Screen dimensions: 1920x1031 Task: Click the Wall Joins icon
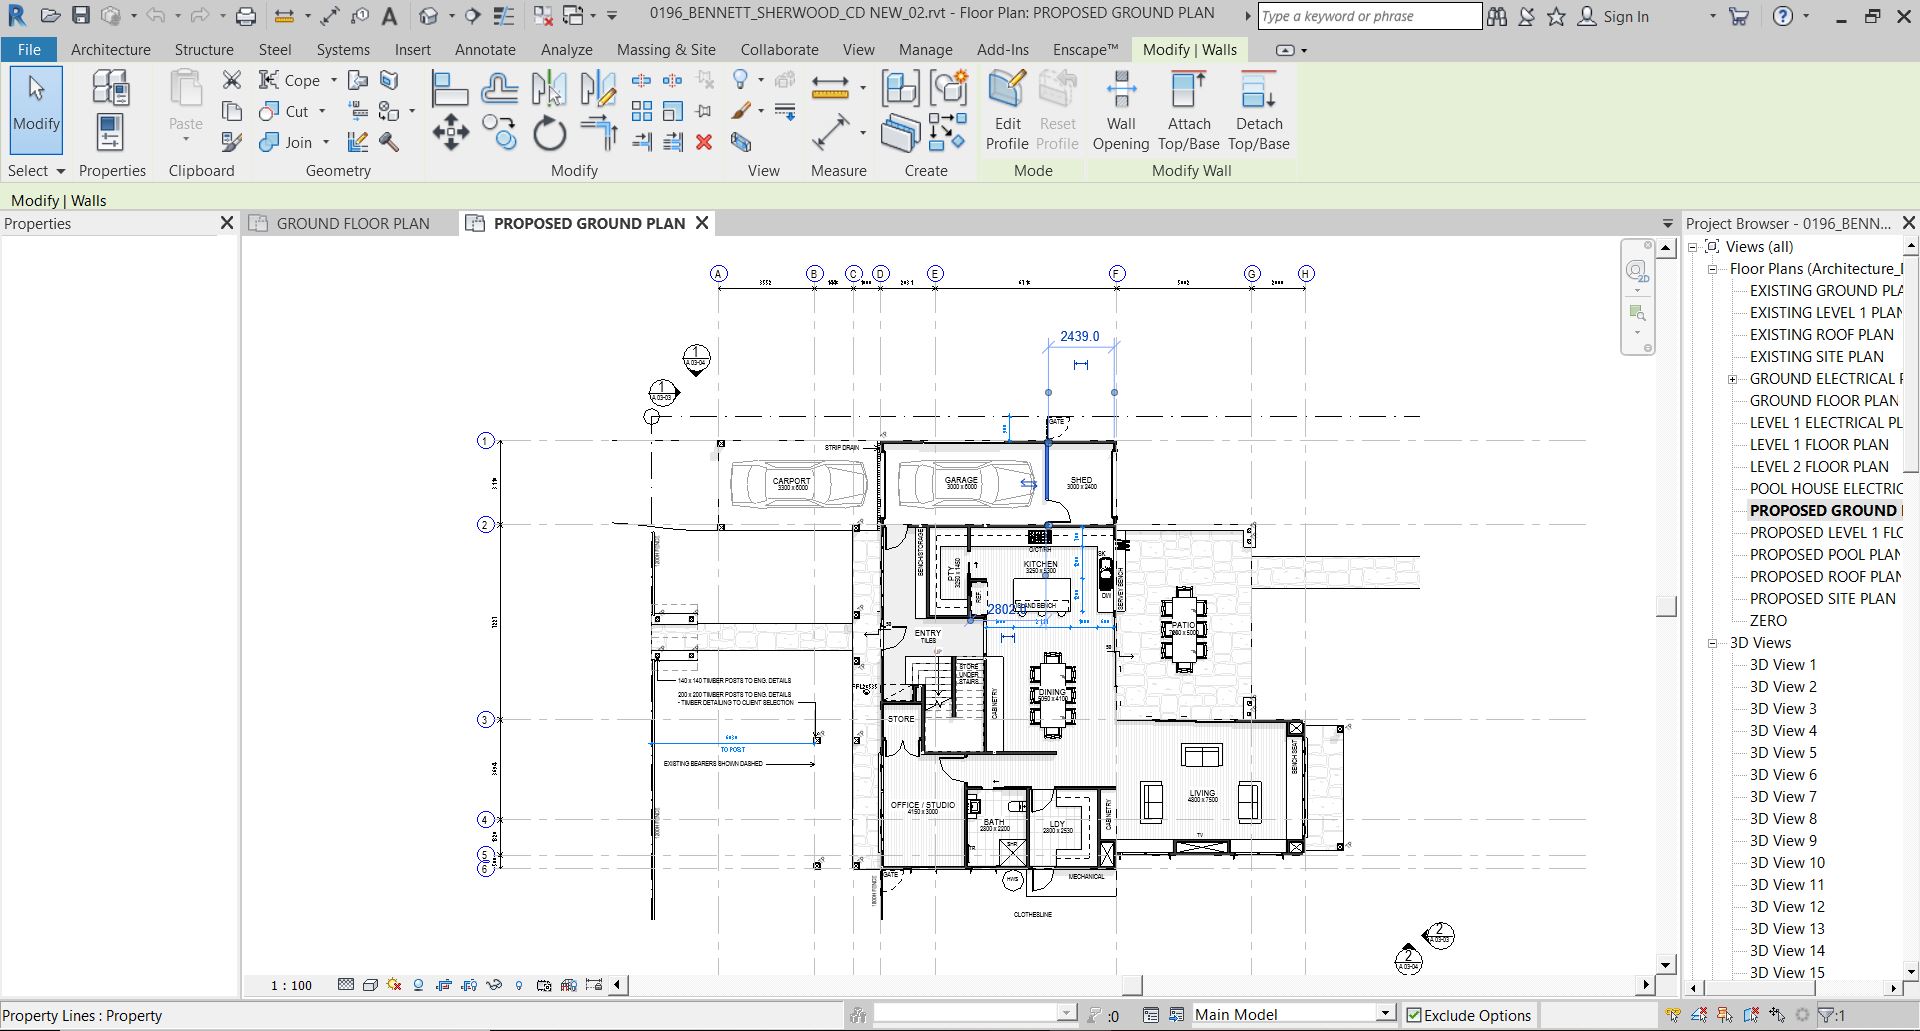[x=358, y=142]
